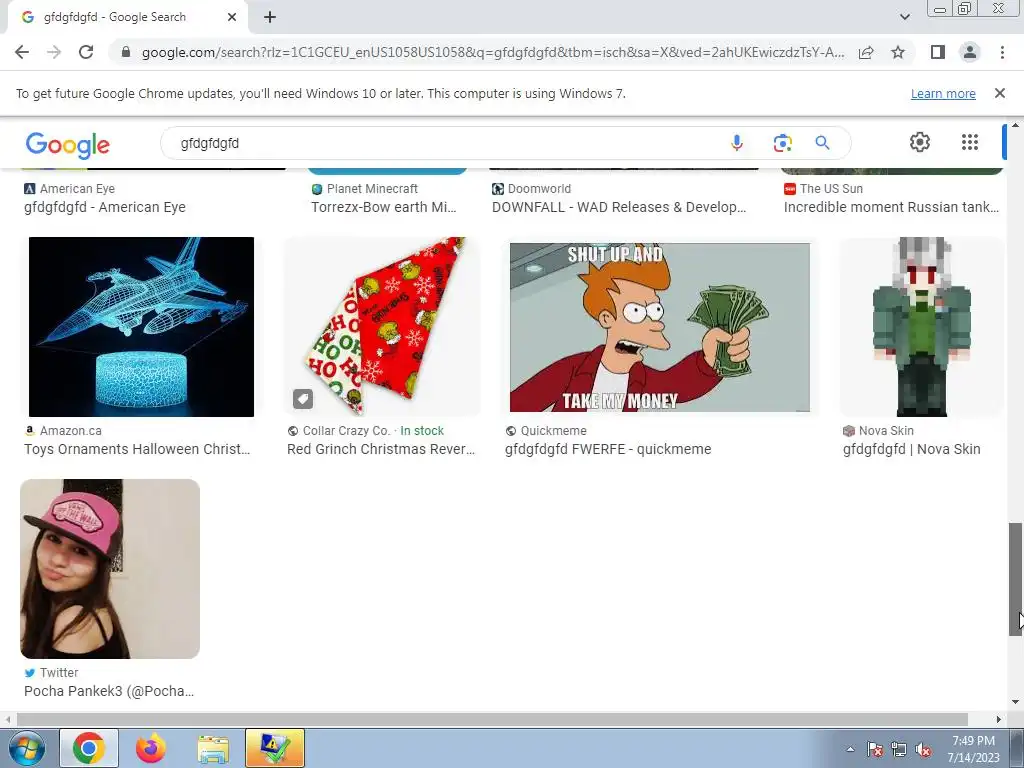Open the Nova Skin character image
Viewport: 1024px width, 768px height.
(x=921, y=327)
